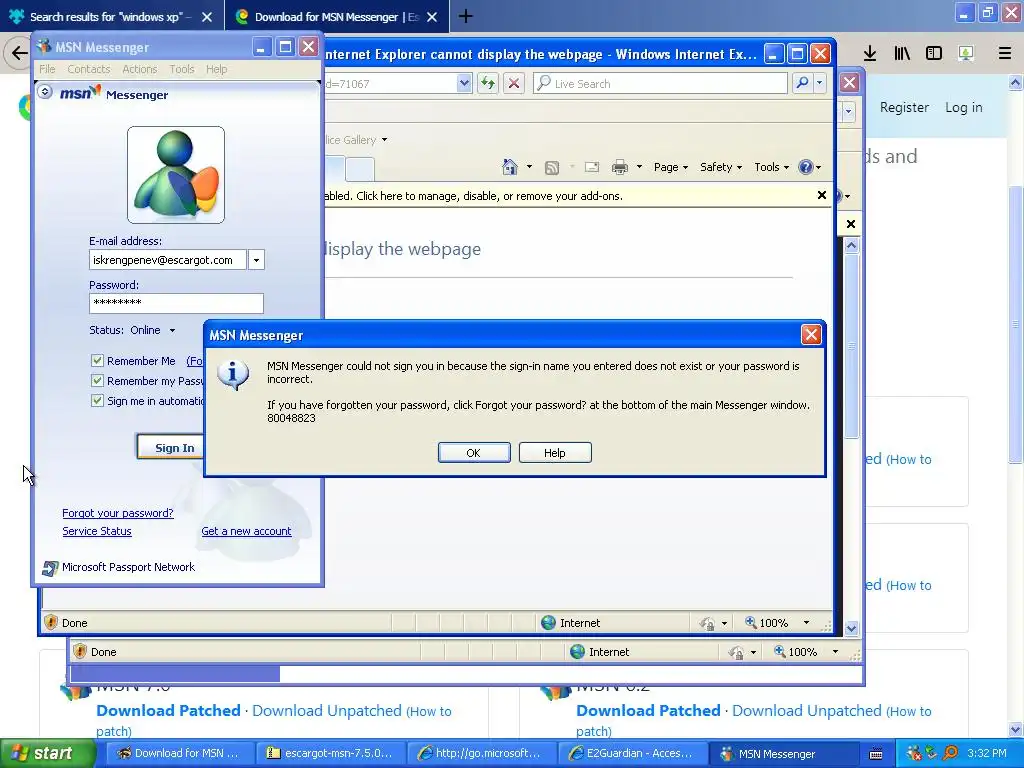This screenshot has width=1024, height=768.
Task: Toggle Firefox sidebar icon
Action: tap(934, 54)
